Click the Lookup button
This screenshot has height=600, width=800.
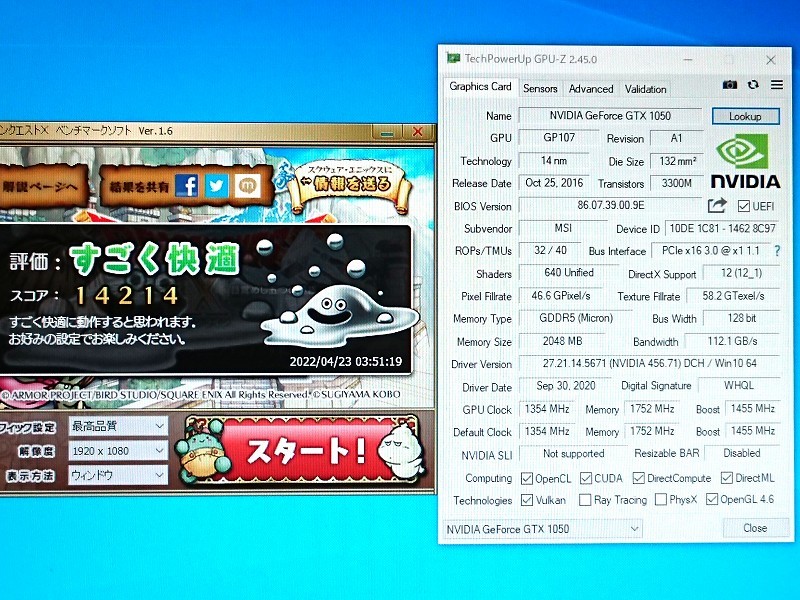click(745, 116)
